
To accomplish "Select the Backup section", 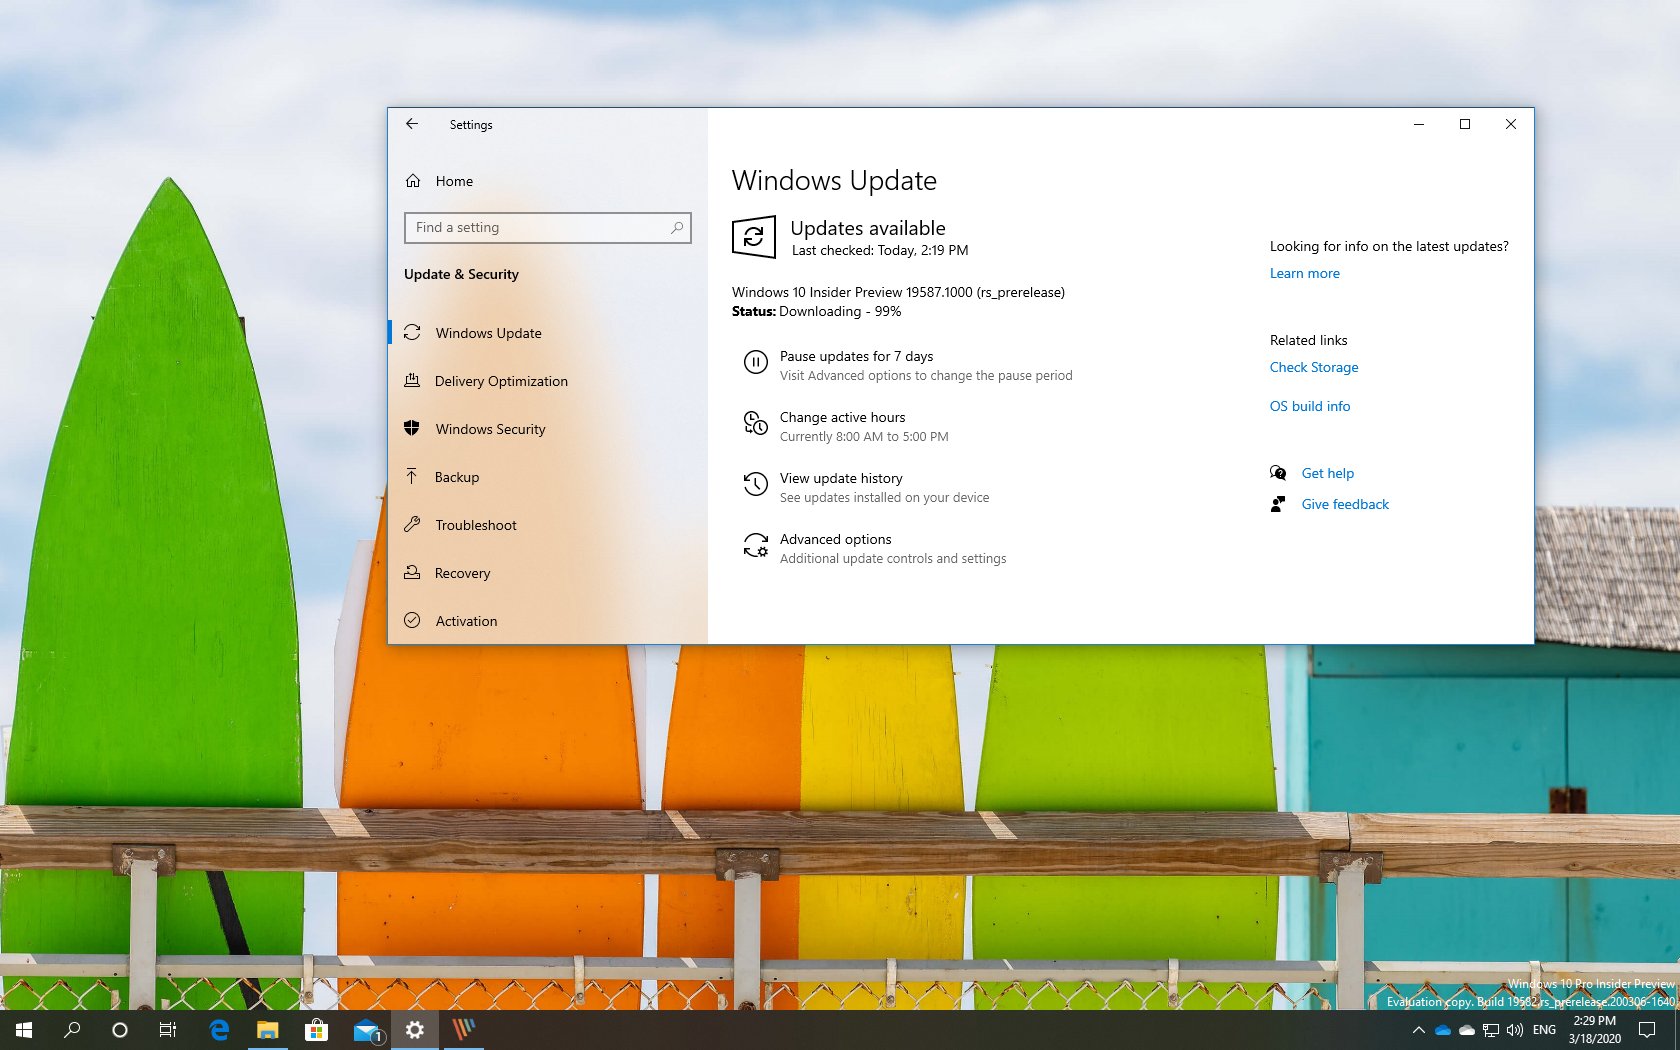I will pyautogui.click(x=456, y=477).
